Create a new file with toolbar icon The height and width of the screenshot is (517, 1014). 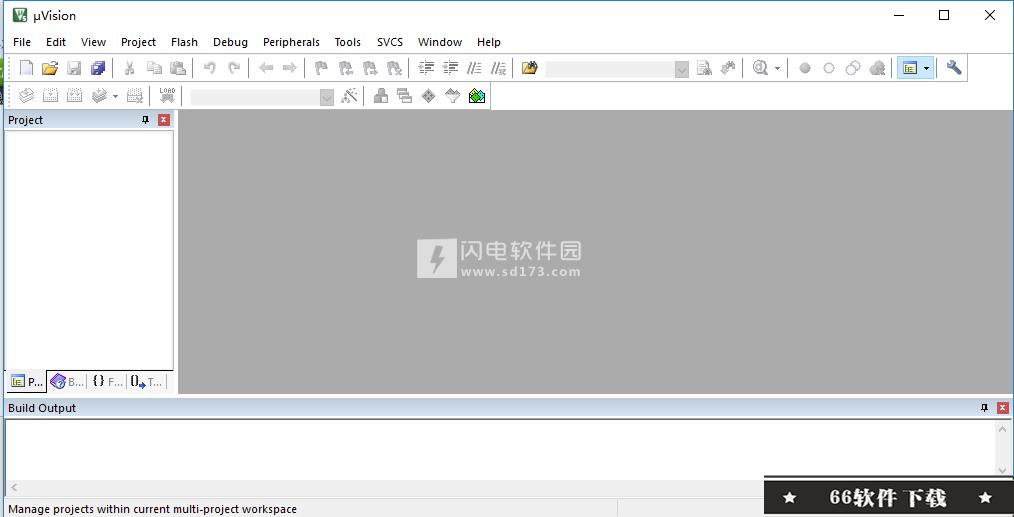[27, 67]
